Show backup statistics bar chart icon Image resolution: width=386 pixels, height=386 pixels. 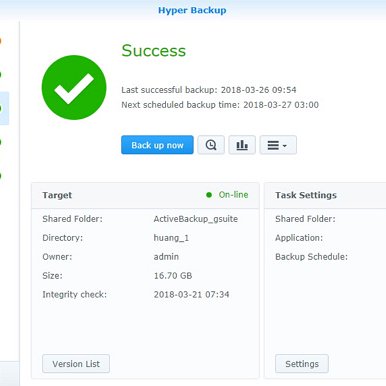click(x=242, y=145)
